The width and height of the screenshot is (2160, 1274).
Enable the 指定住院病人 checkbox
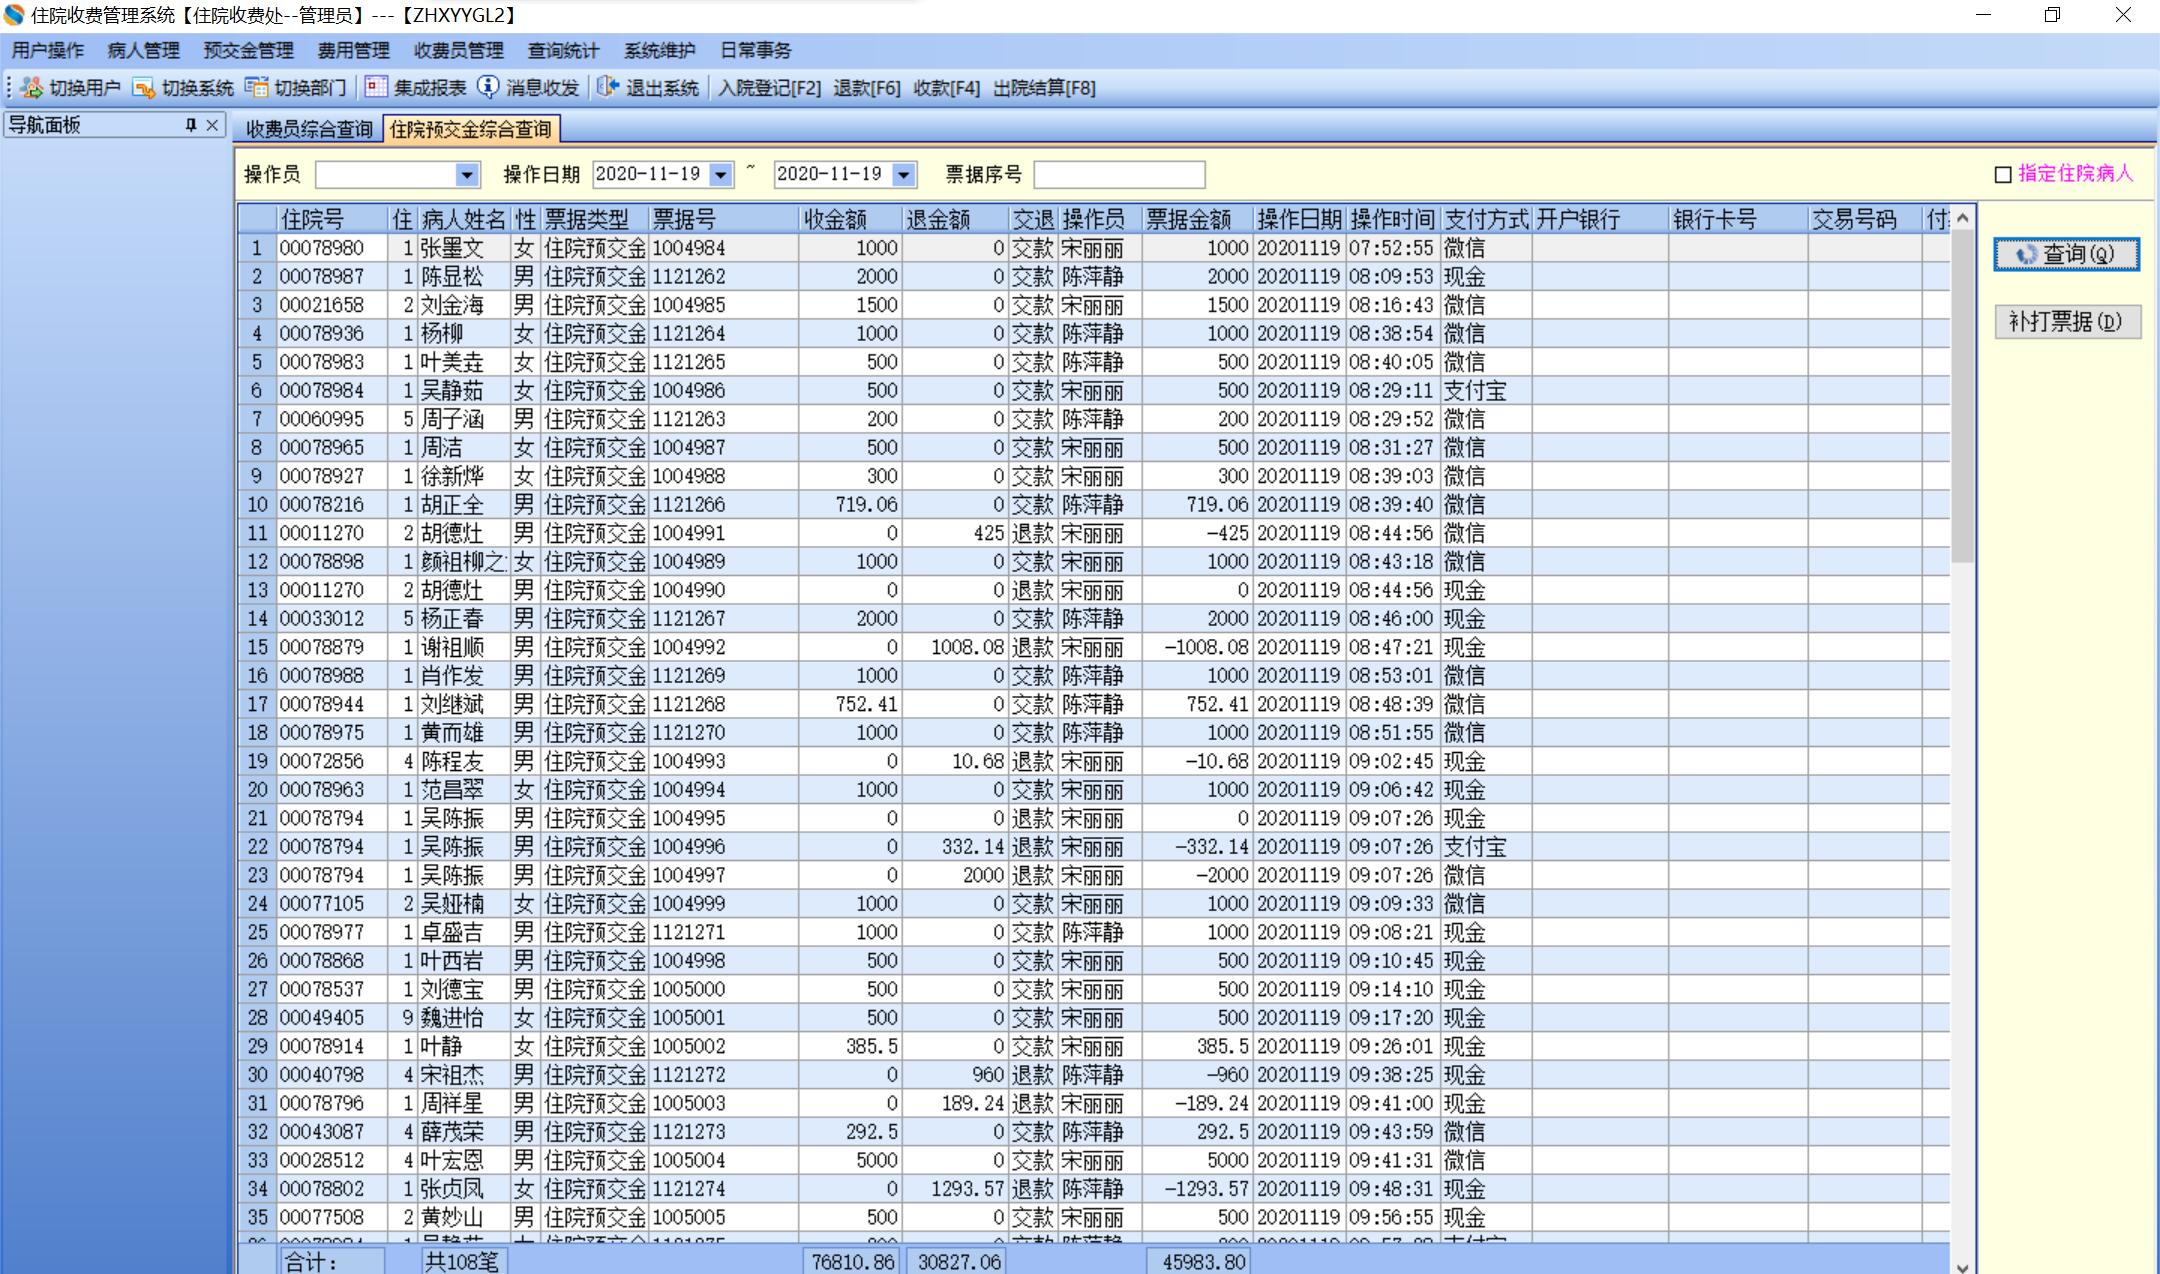(2003, 175)
